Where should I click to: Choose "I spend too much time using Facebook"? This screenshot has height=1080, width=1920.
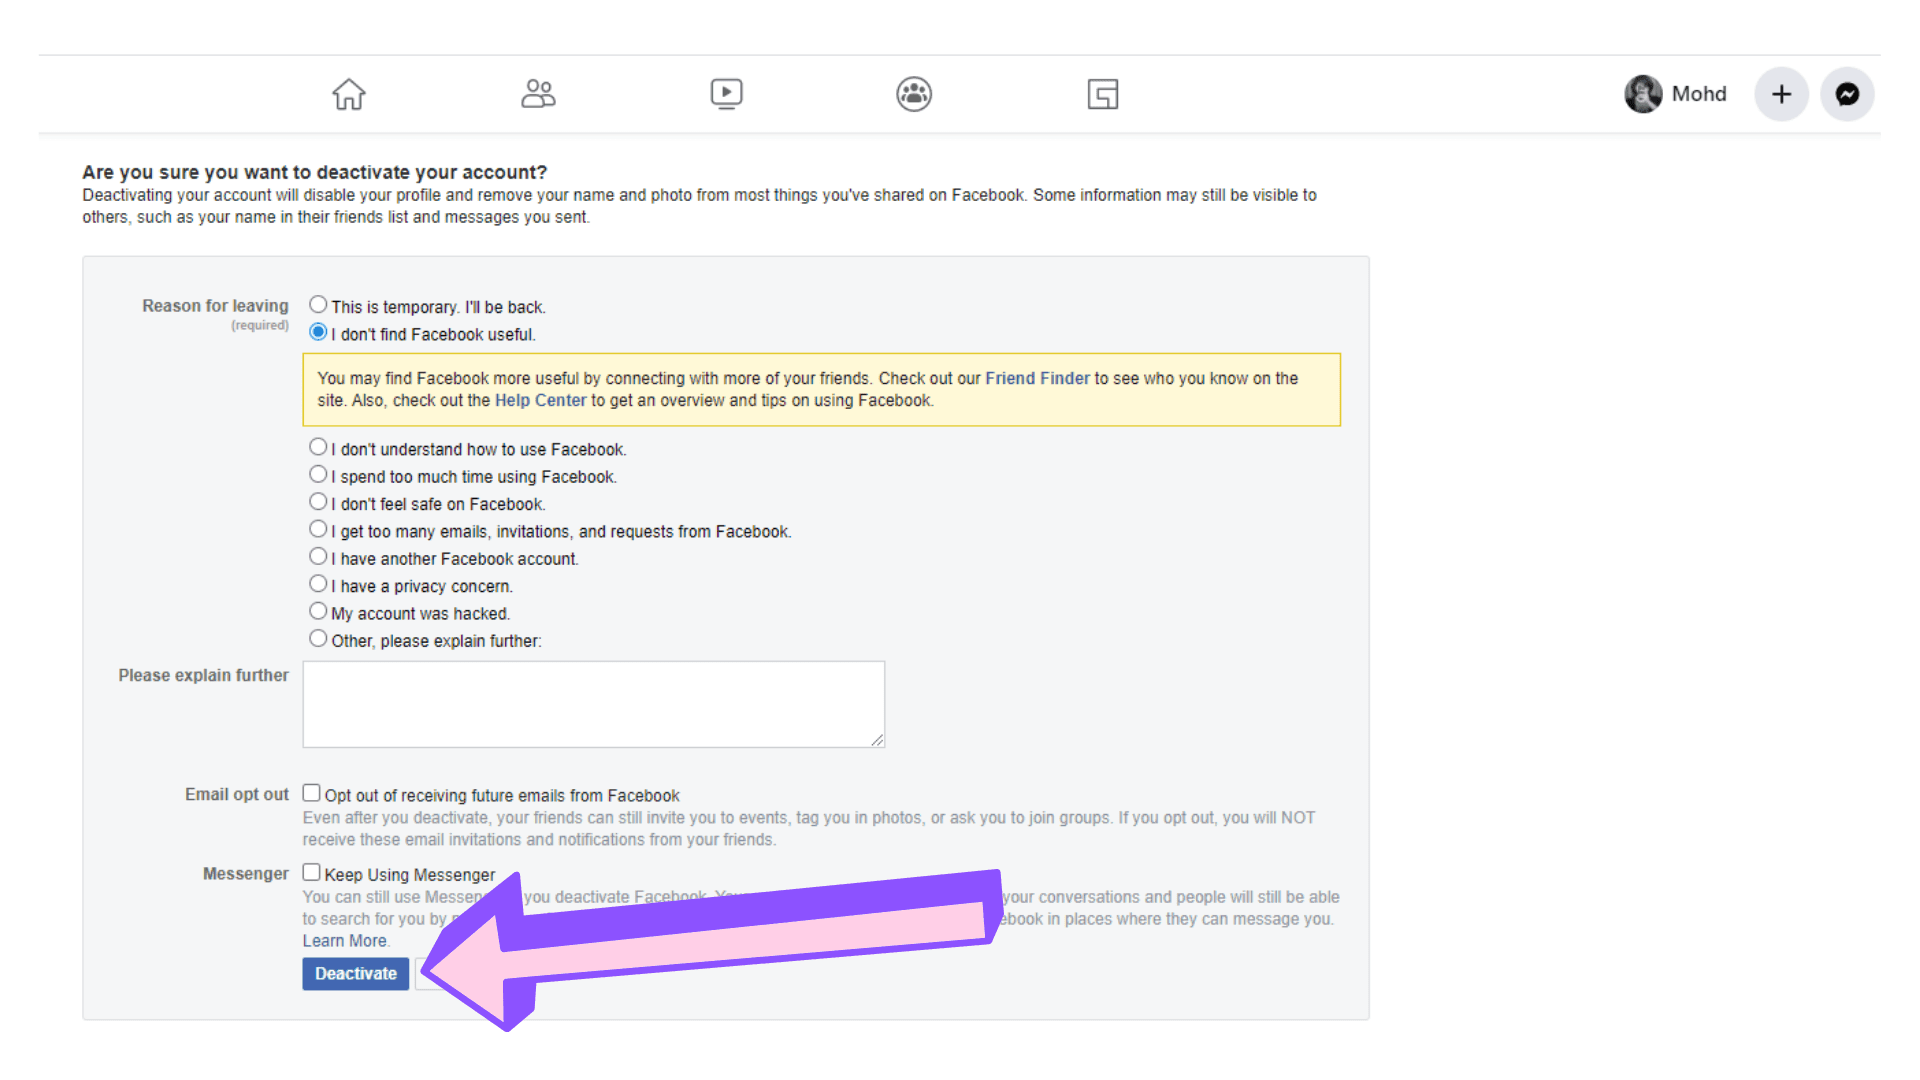tap(318, 474)
